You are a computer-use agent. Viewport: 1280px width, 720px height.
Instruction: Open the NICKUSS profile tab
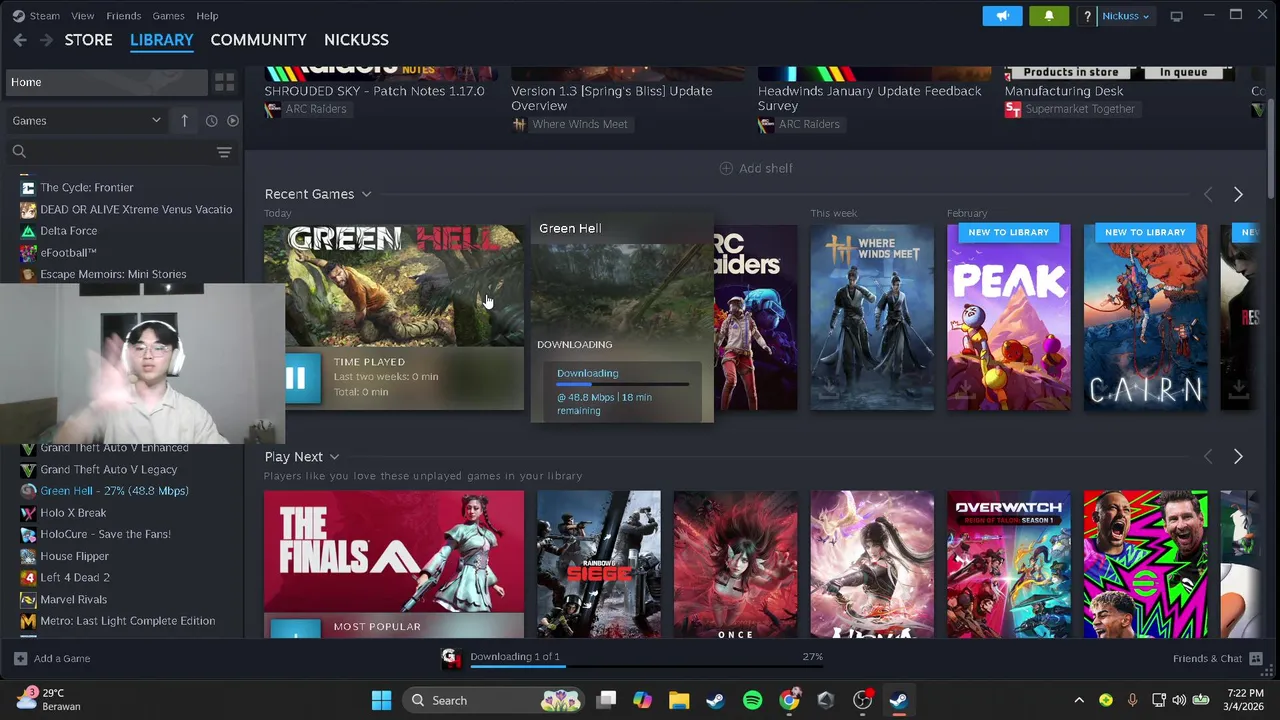(356, 40)
